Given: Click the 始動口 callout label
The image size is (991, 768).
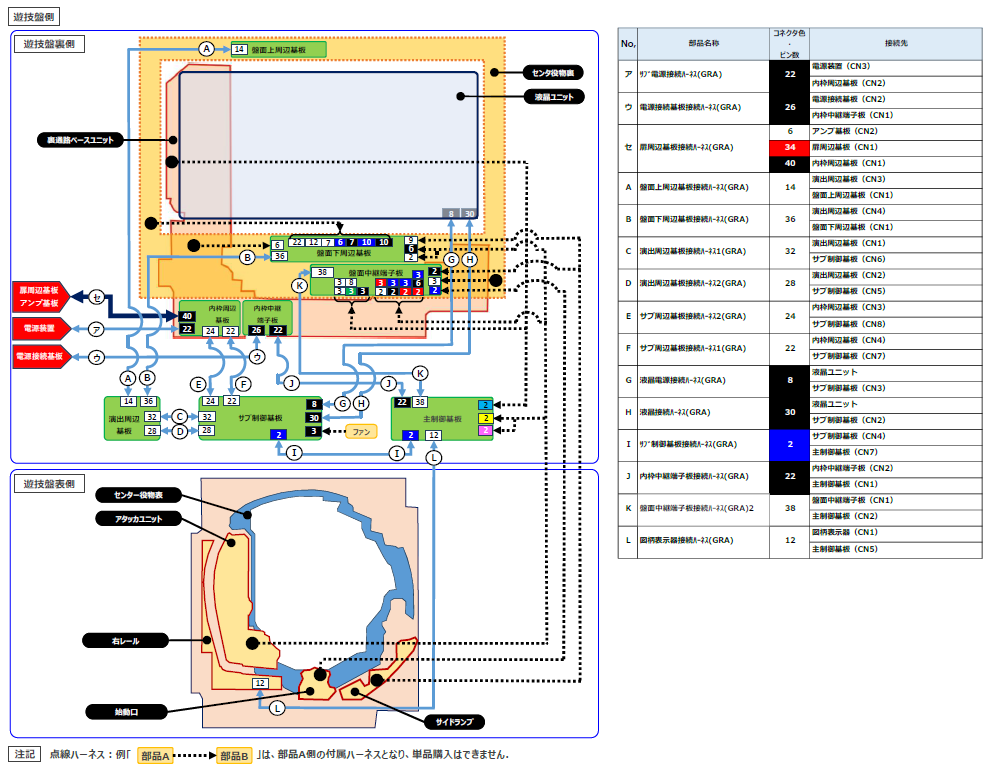Looking at the screenshot, I should pyautogui.click(x=126, y=712).
